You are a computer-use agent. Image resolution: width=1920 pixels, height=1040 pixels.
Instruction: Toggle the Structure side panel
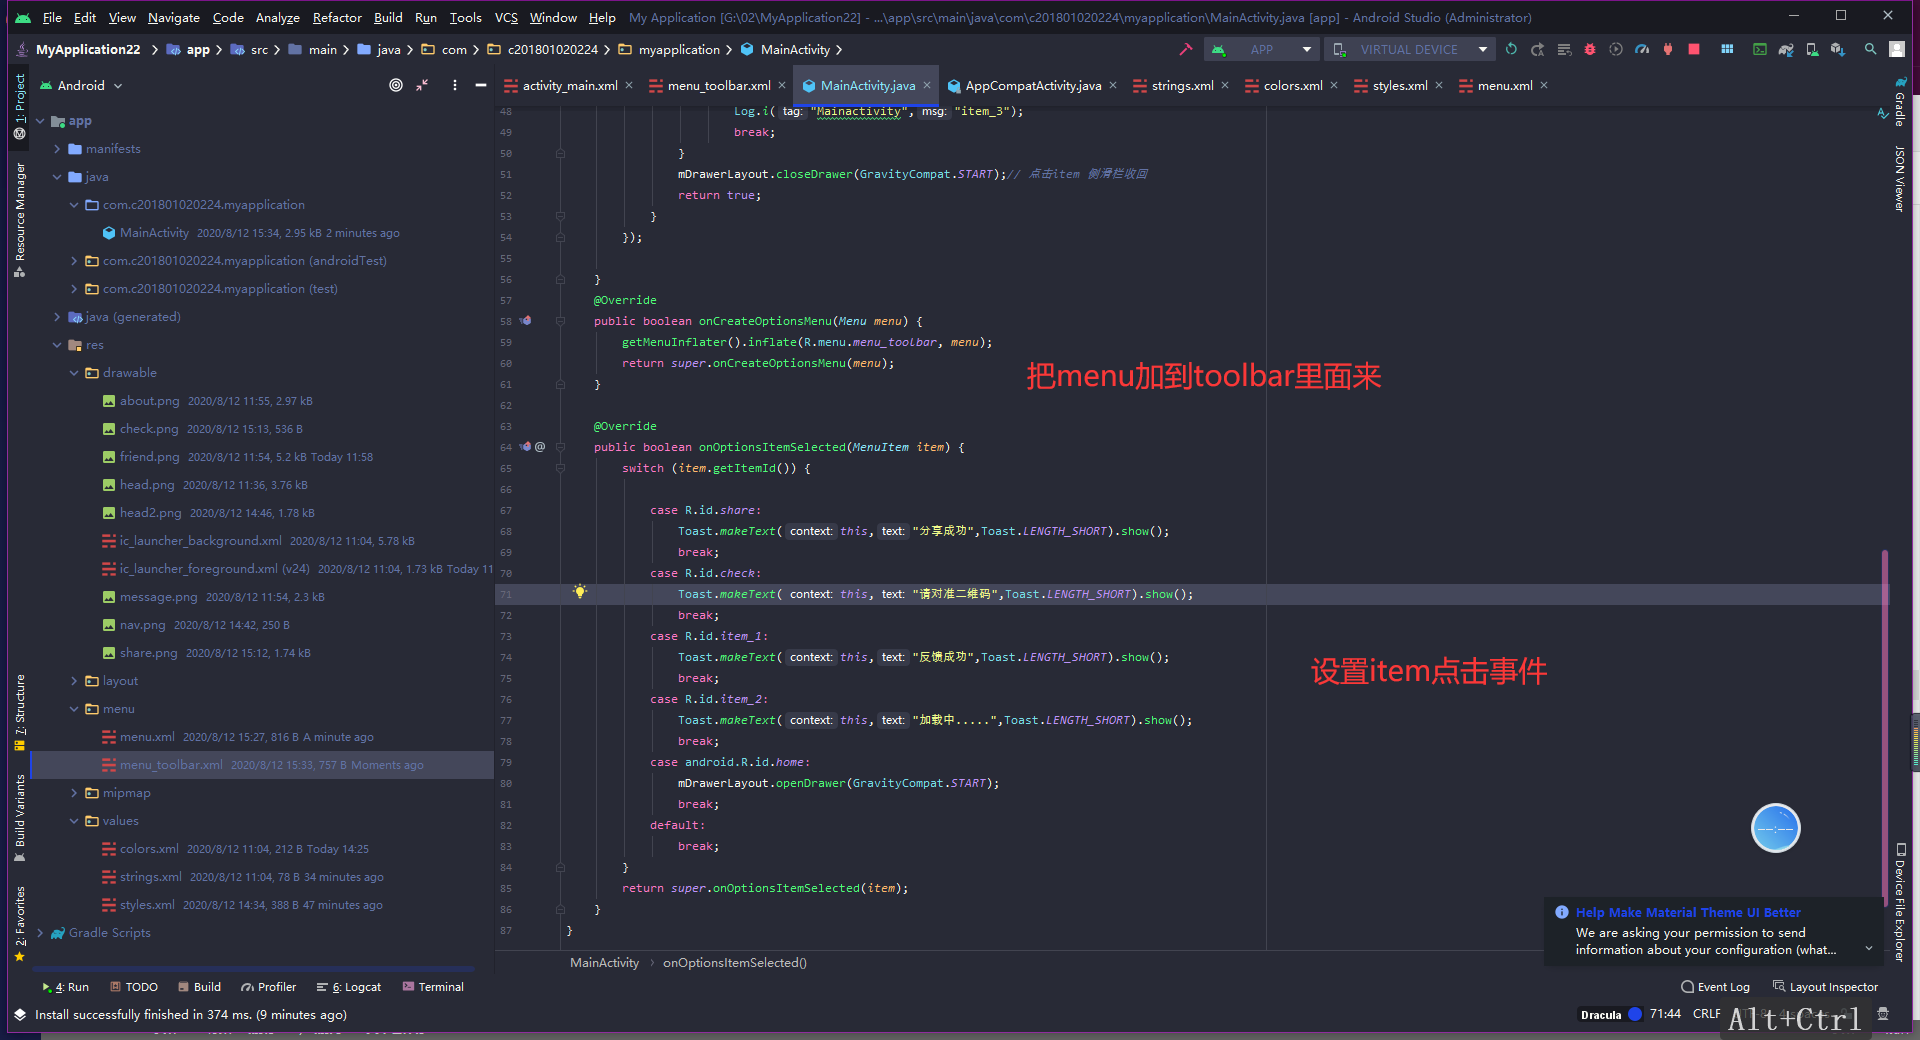19,712
